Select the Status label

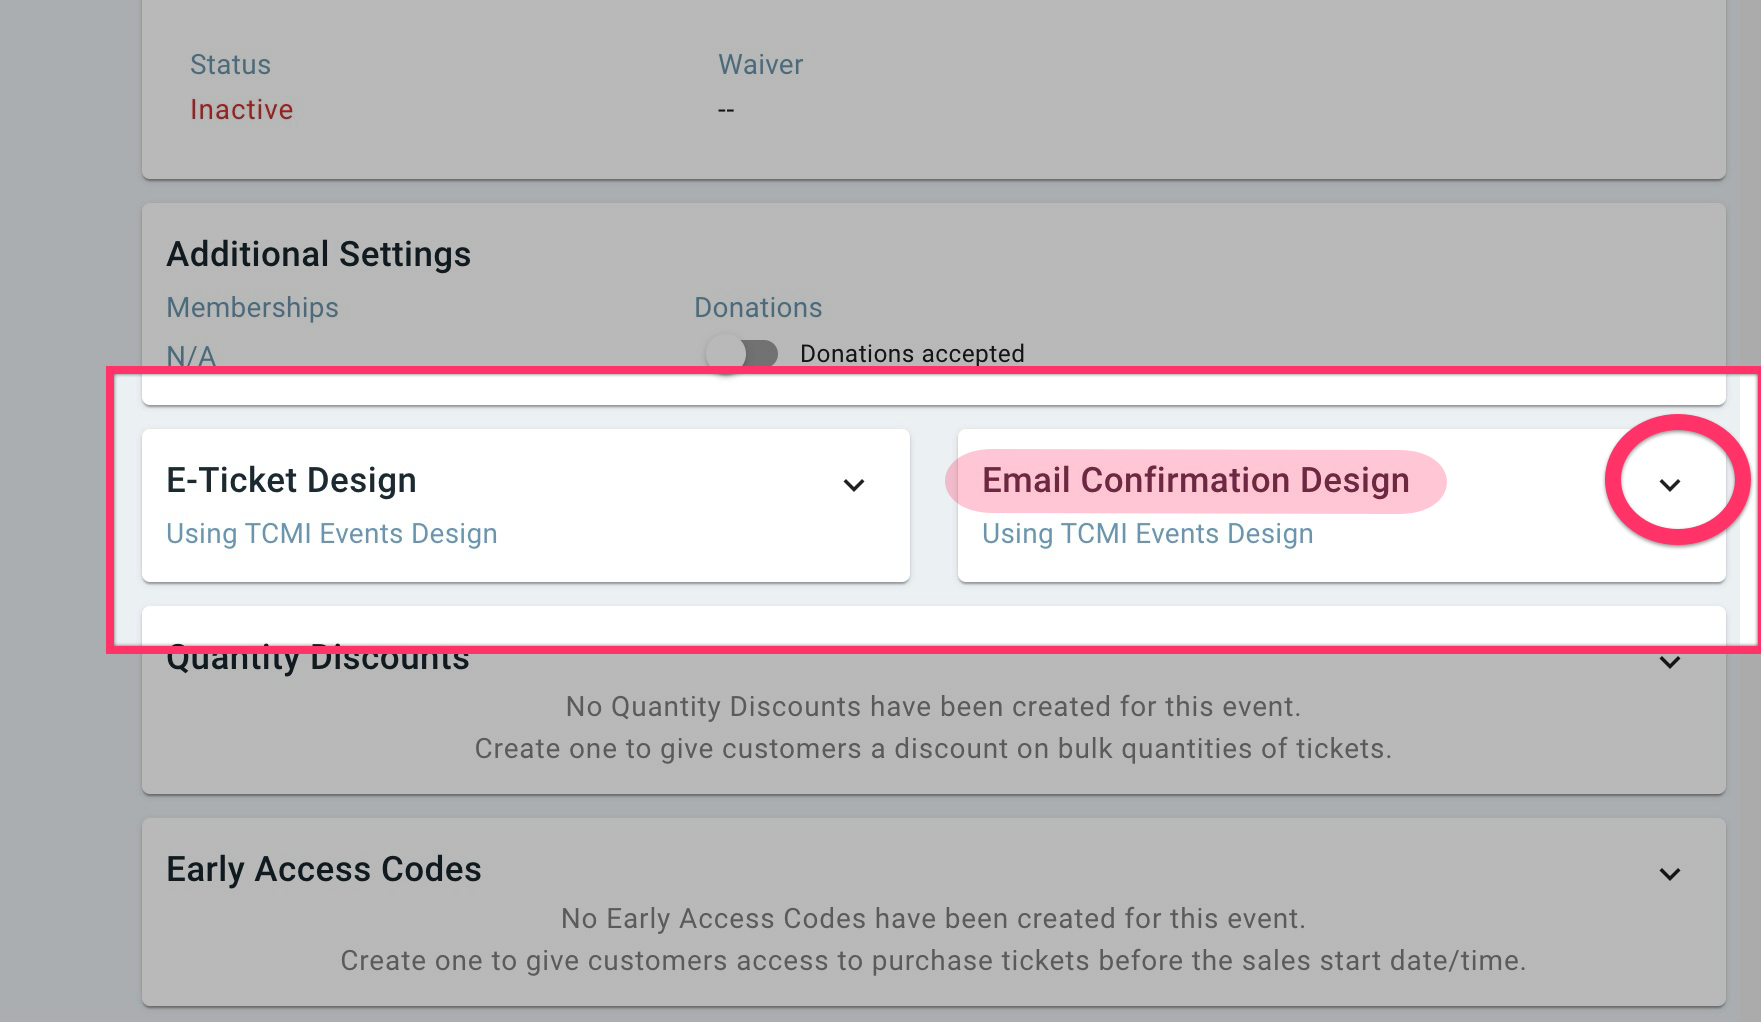pos(230,64)
